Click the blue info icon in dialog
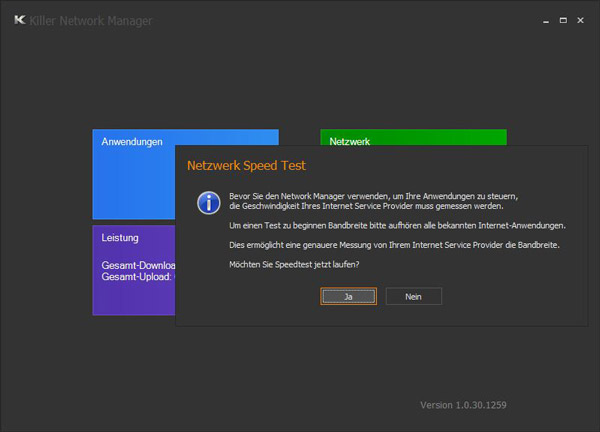600x432 pixels. tap(209, 203)
